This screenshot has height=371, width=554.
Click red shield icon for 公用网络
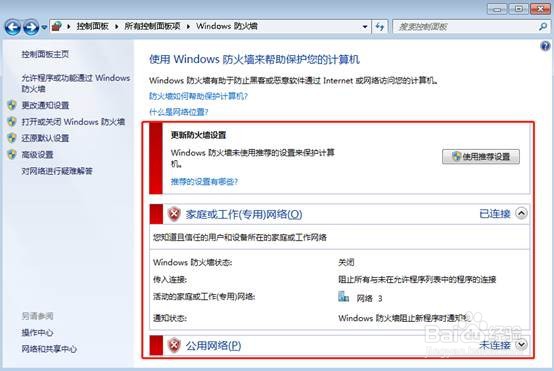174,345
